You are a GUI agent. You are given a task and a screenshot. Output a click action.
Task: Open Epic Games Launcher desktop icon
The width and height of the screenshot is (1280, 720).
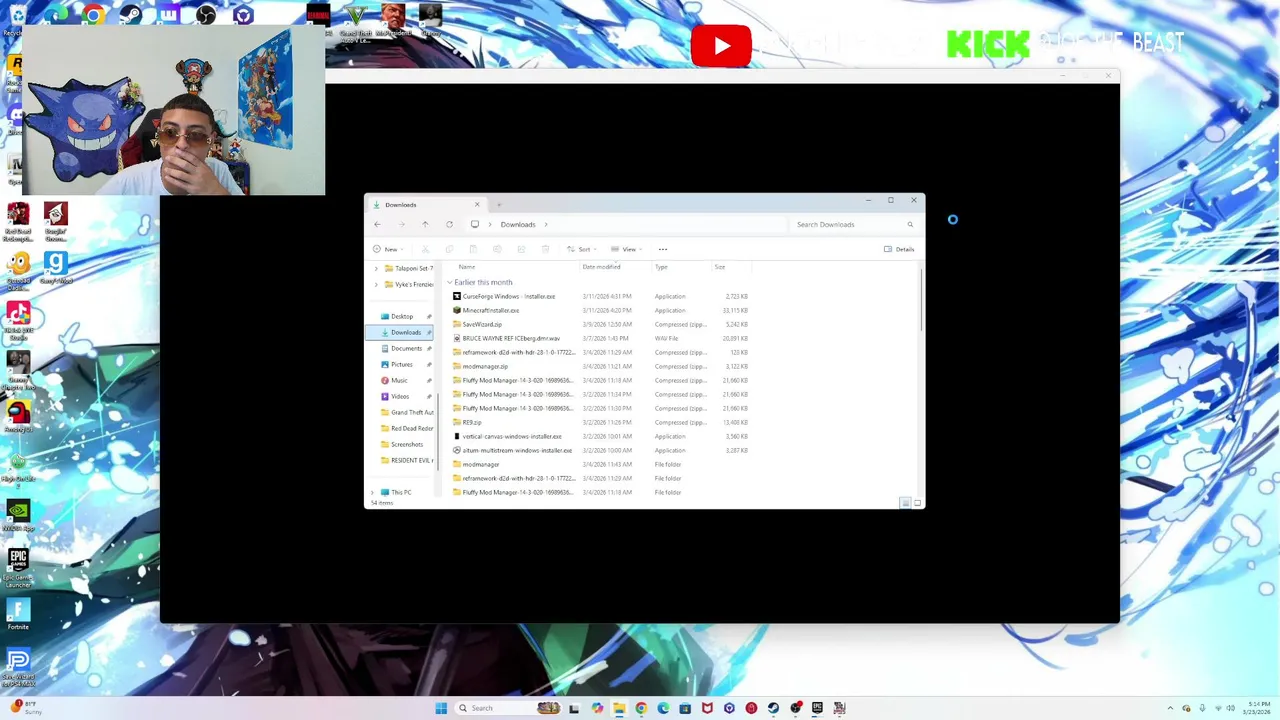tap(18, 568)
